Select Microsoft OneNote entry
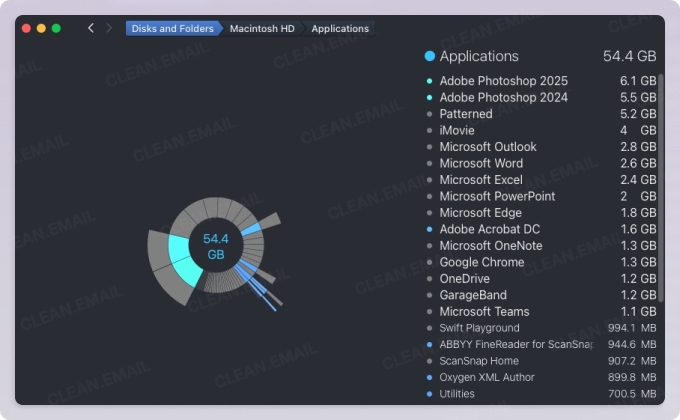This screenshot has width=680, height=420. click(x=541, y=246)
